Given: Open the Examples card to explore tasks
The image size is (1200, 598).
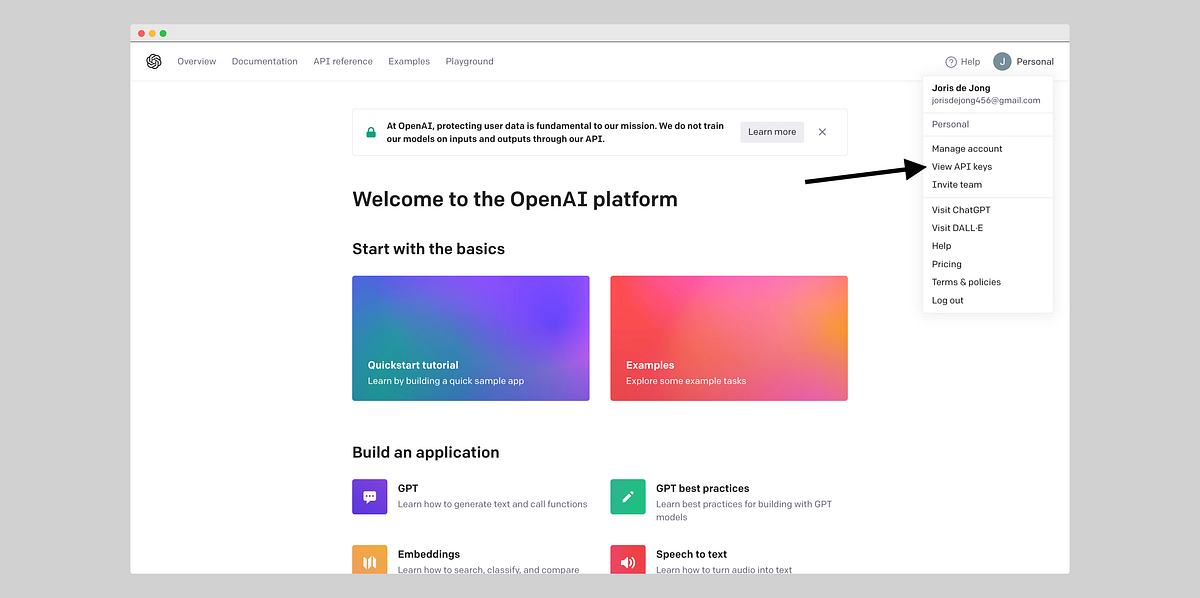Looking at the screenshot, I should (x=728, y=338).
